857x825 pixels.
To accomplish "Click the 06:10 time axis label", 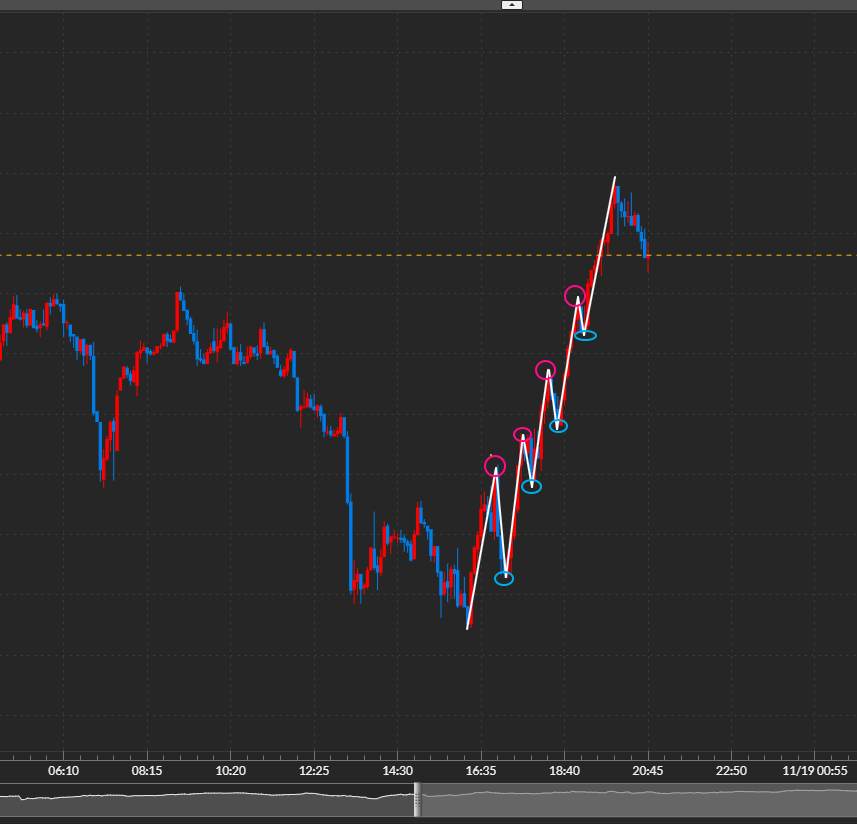I will click(62, 771).
